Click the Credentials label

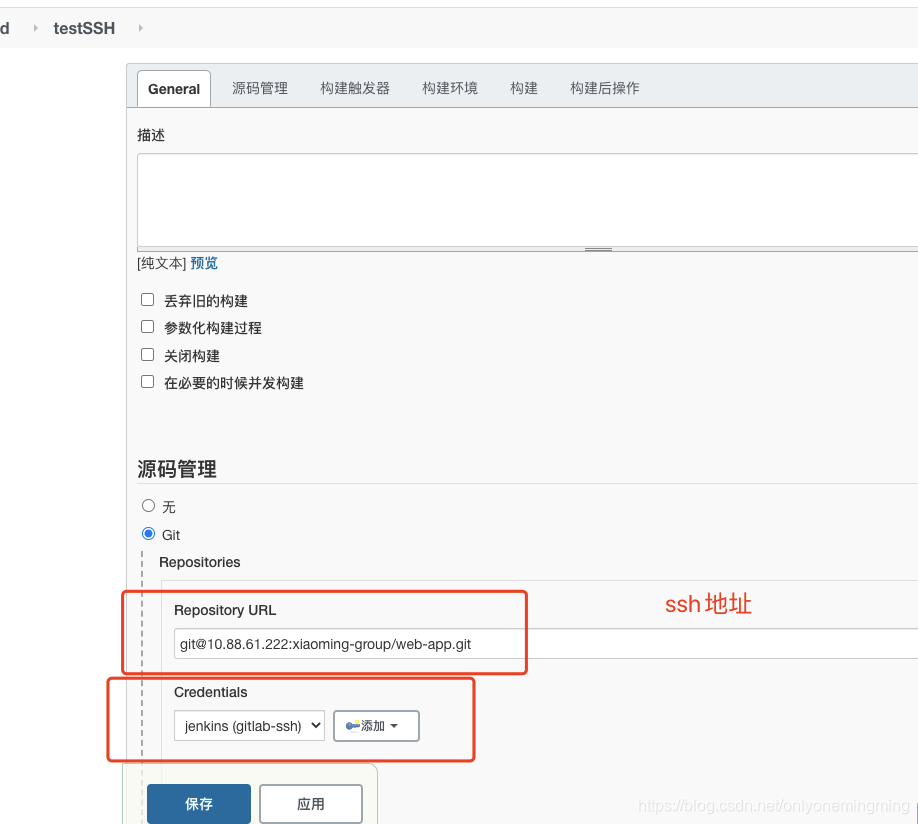(x=211, y=692)
